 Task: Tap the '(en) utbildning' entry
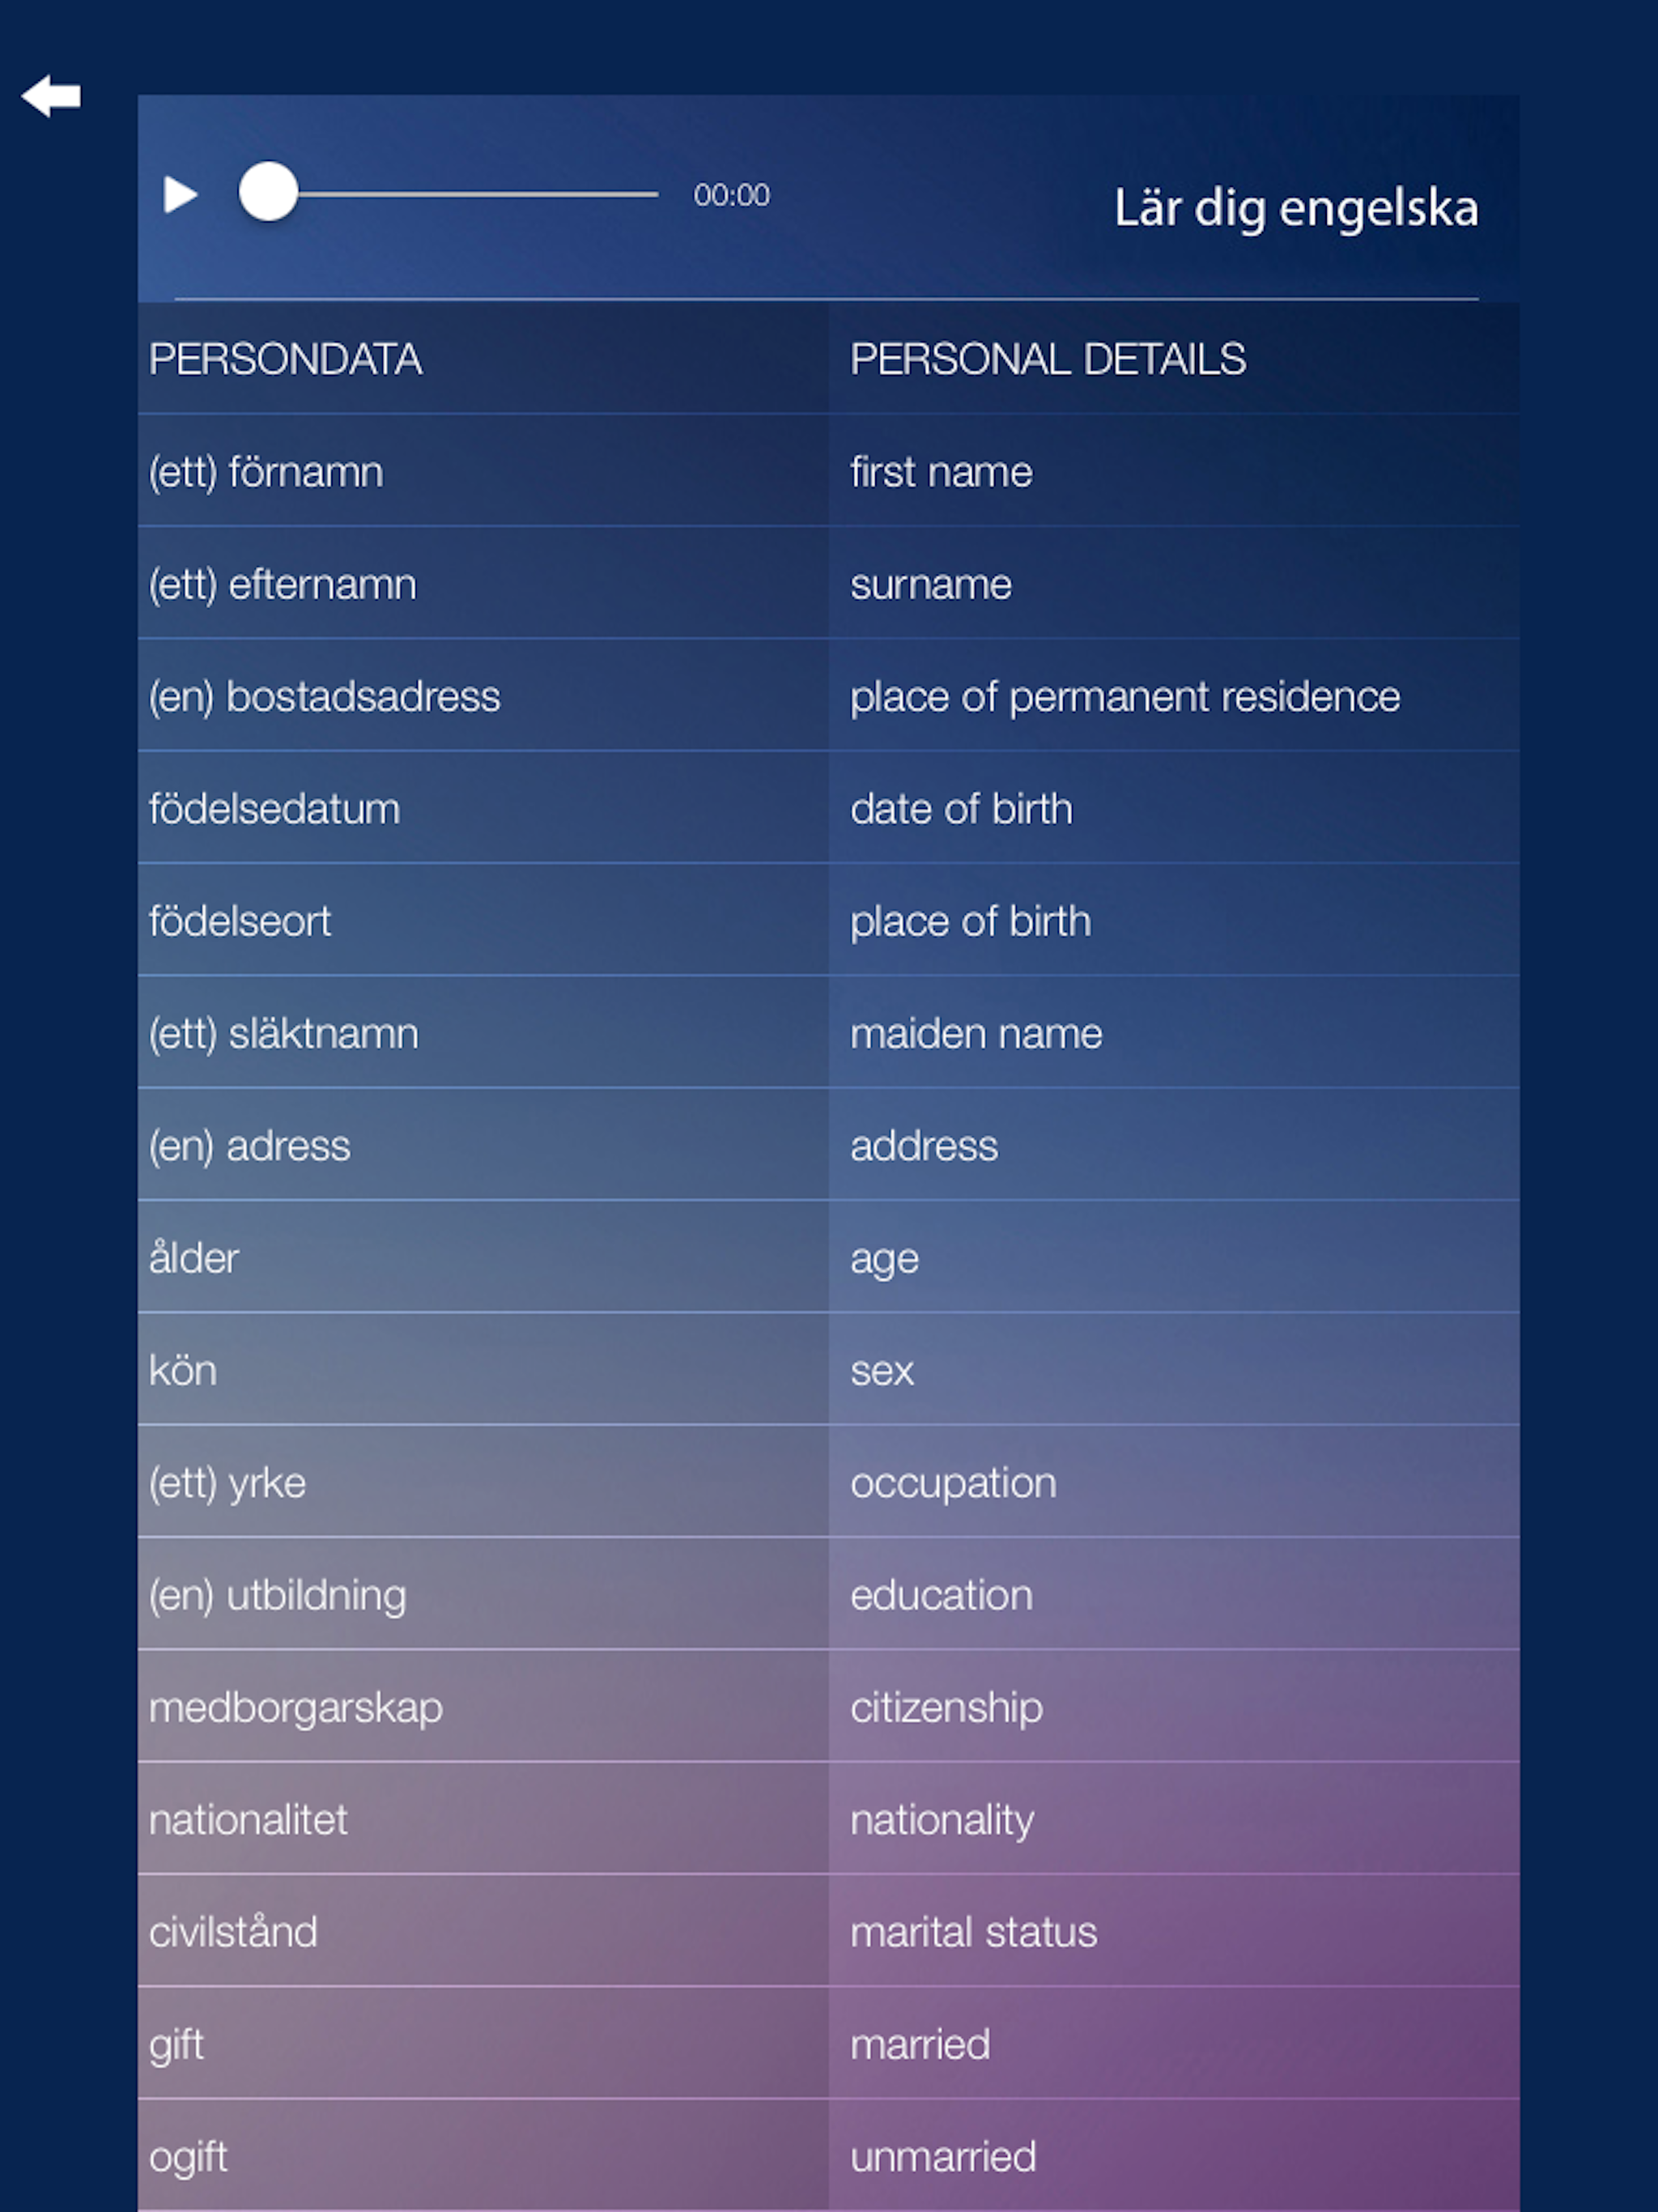[x=278, y=1596]
